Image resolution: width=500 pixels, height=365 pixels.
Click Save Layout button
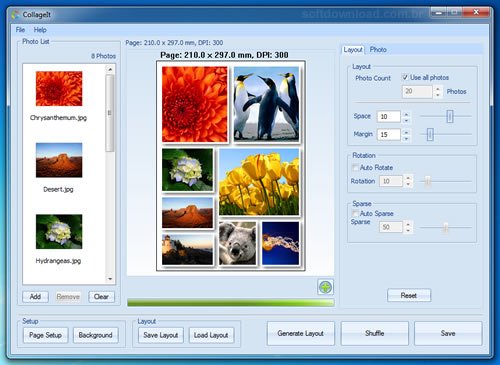[161, 335]
